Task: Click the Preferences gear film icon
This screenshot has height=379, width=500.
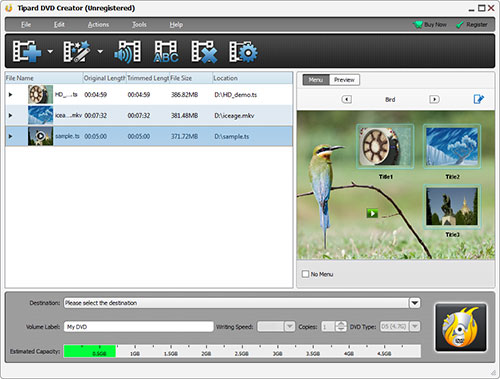Action: [243, 51]
